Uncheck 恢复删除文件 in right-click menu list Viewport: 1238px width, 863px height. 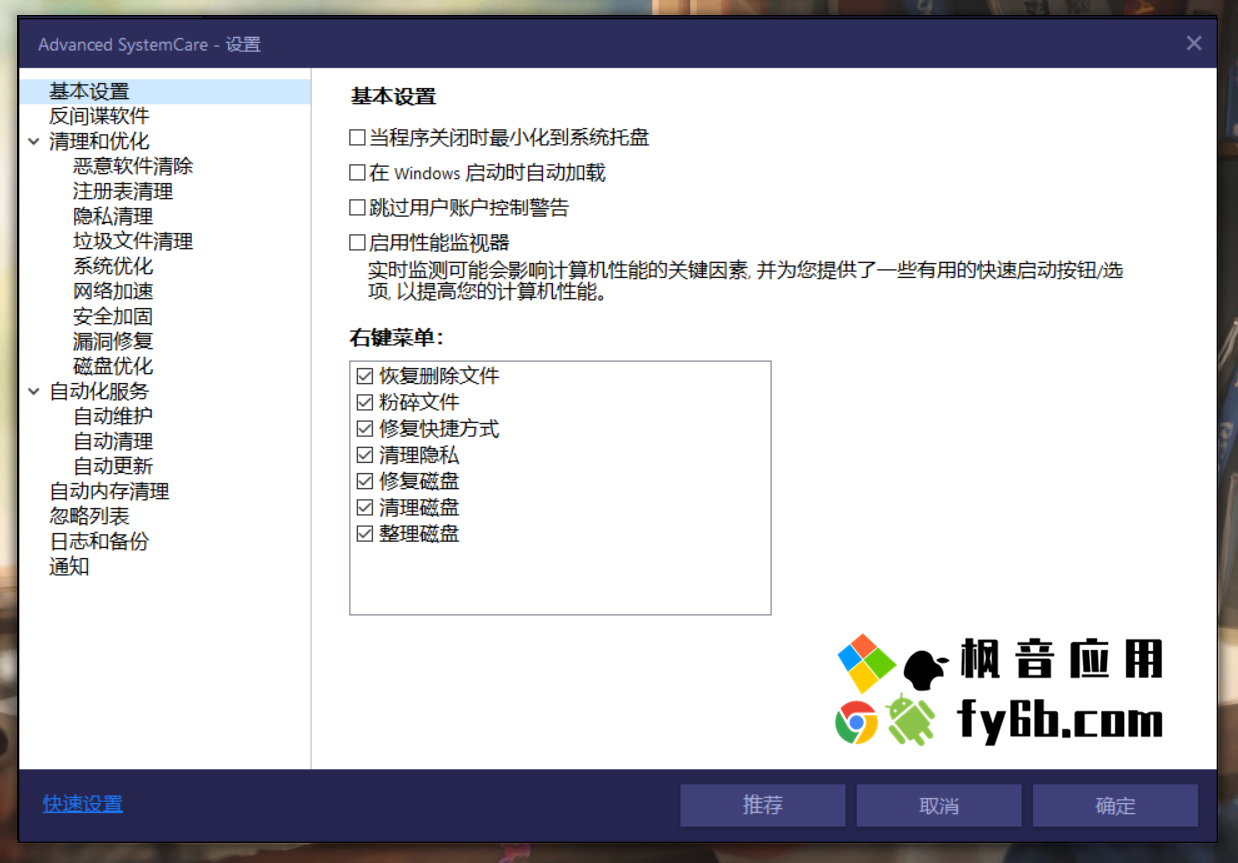click(364, 377)
